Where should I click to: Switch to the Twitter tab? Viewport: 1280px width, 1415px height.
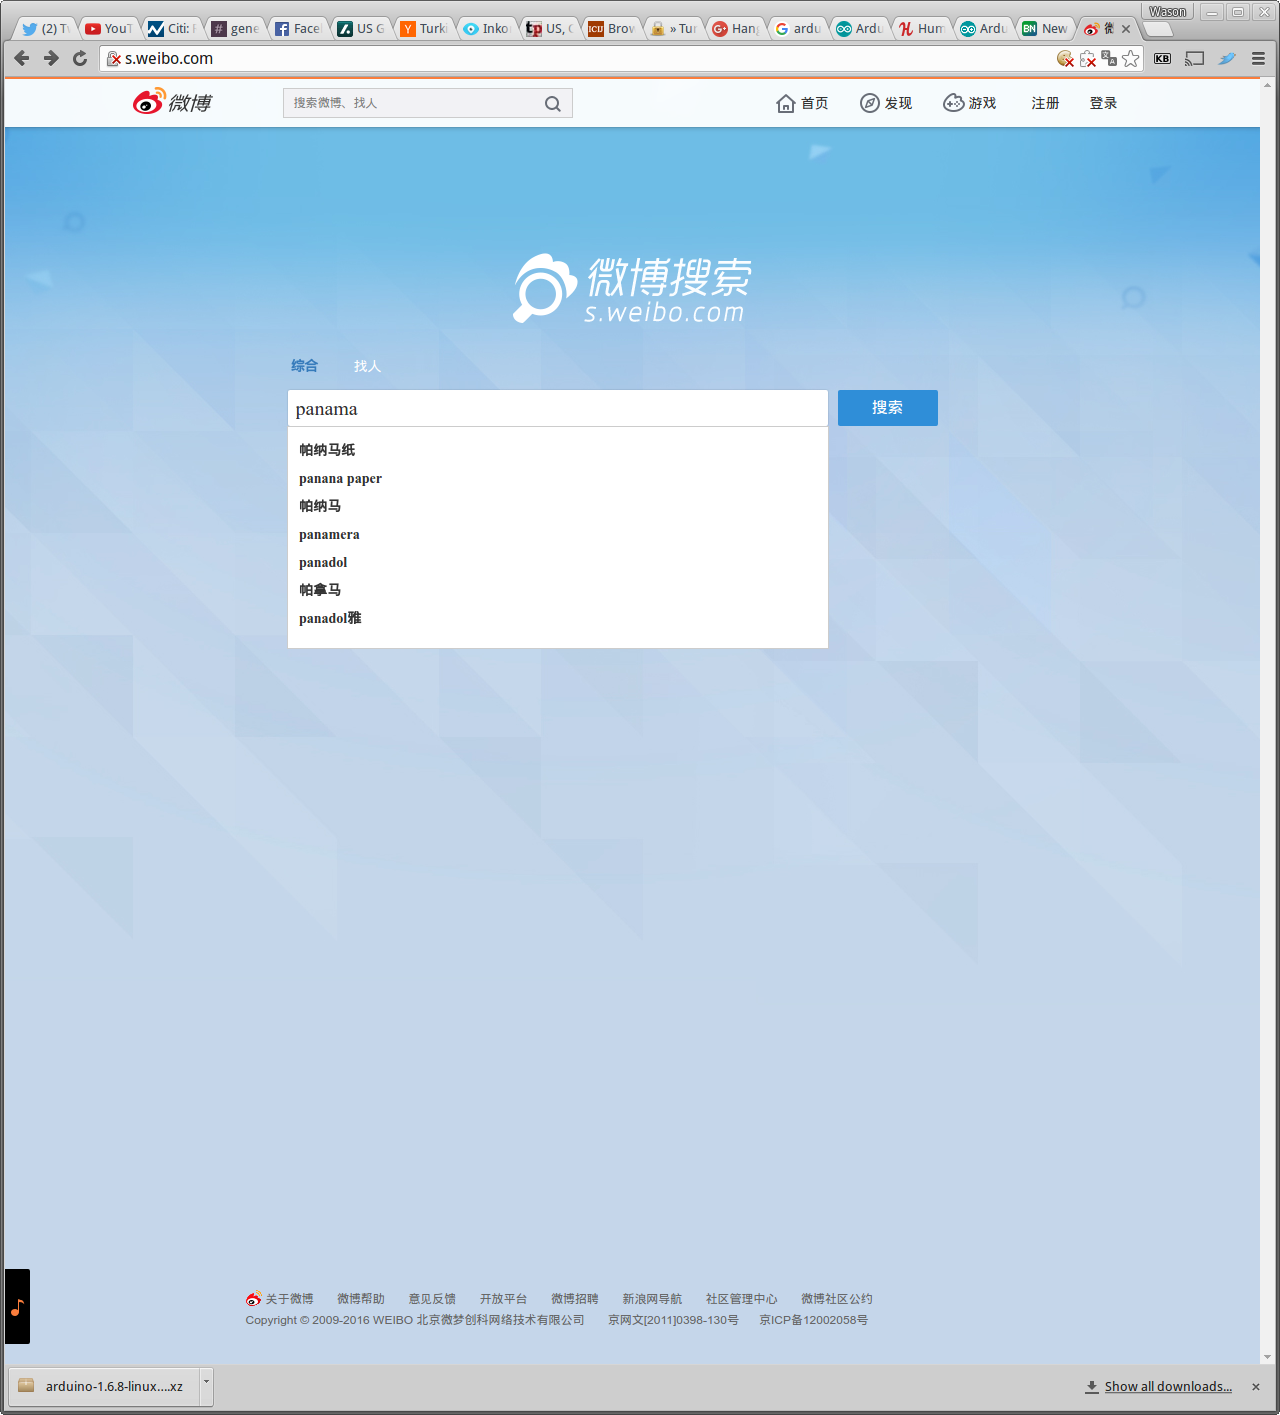[46, 29]
